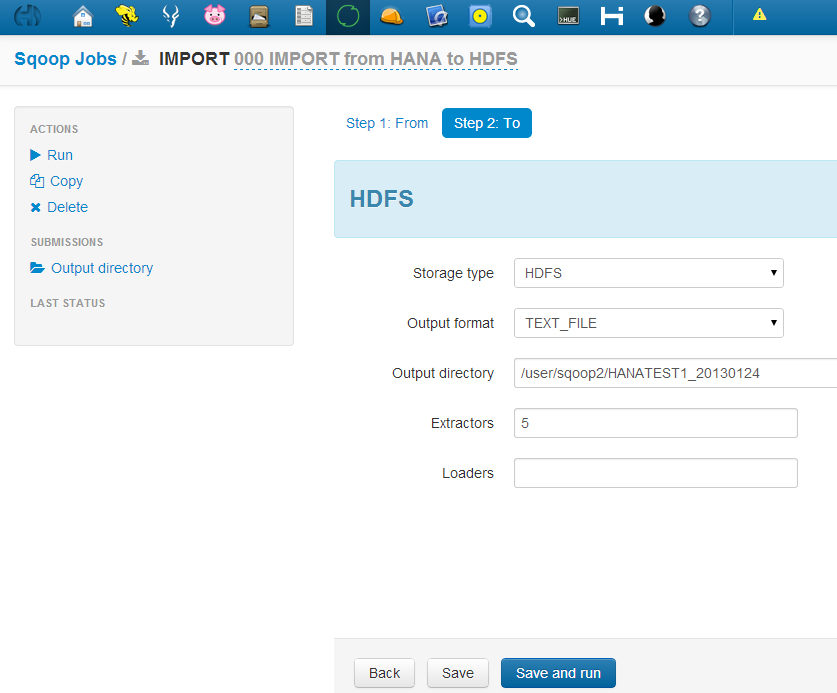Image resolution: width=837 pixels, height=693 pixels.
Task: Click the Save button
Action: point(457,673)
